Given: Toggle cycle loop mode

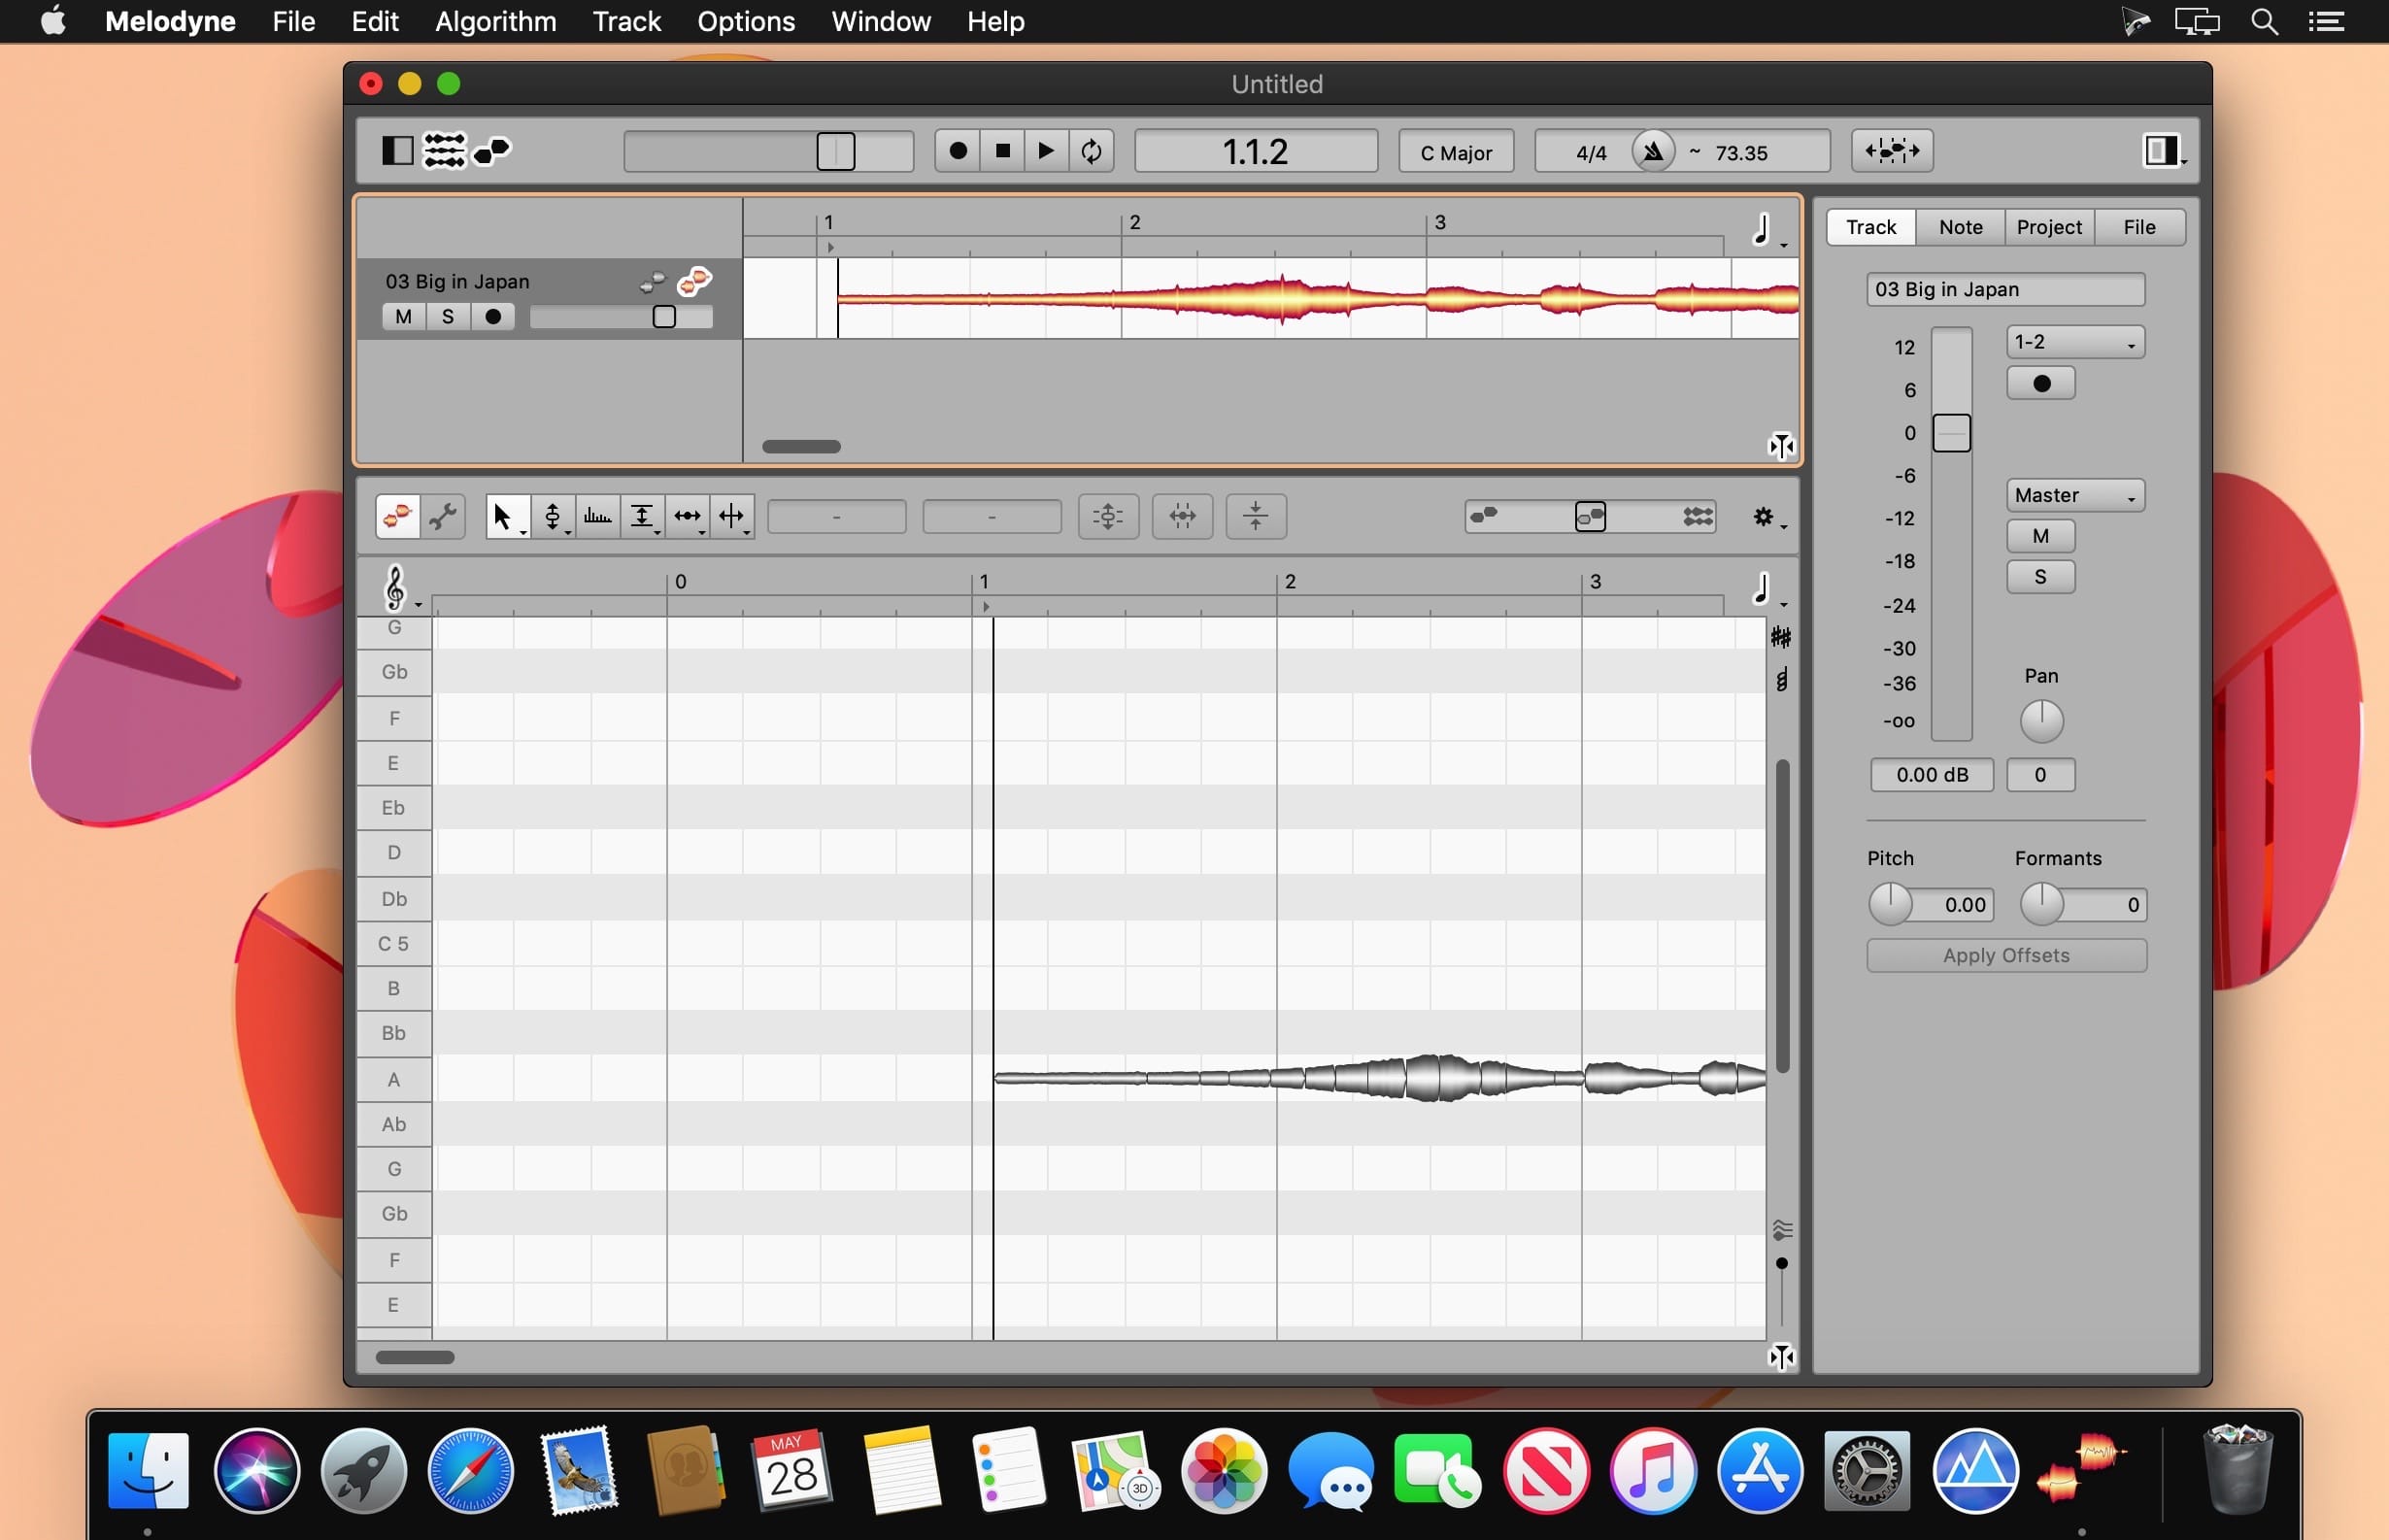Looking at the screenshot, I should click(x=1091, y=151).
